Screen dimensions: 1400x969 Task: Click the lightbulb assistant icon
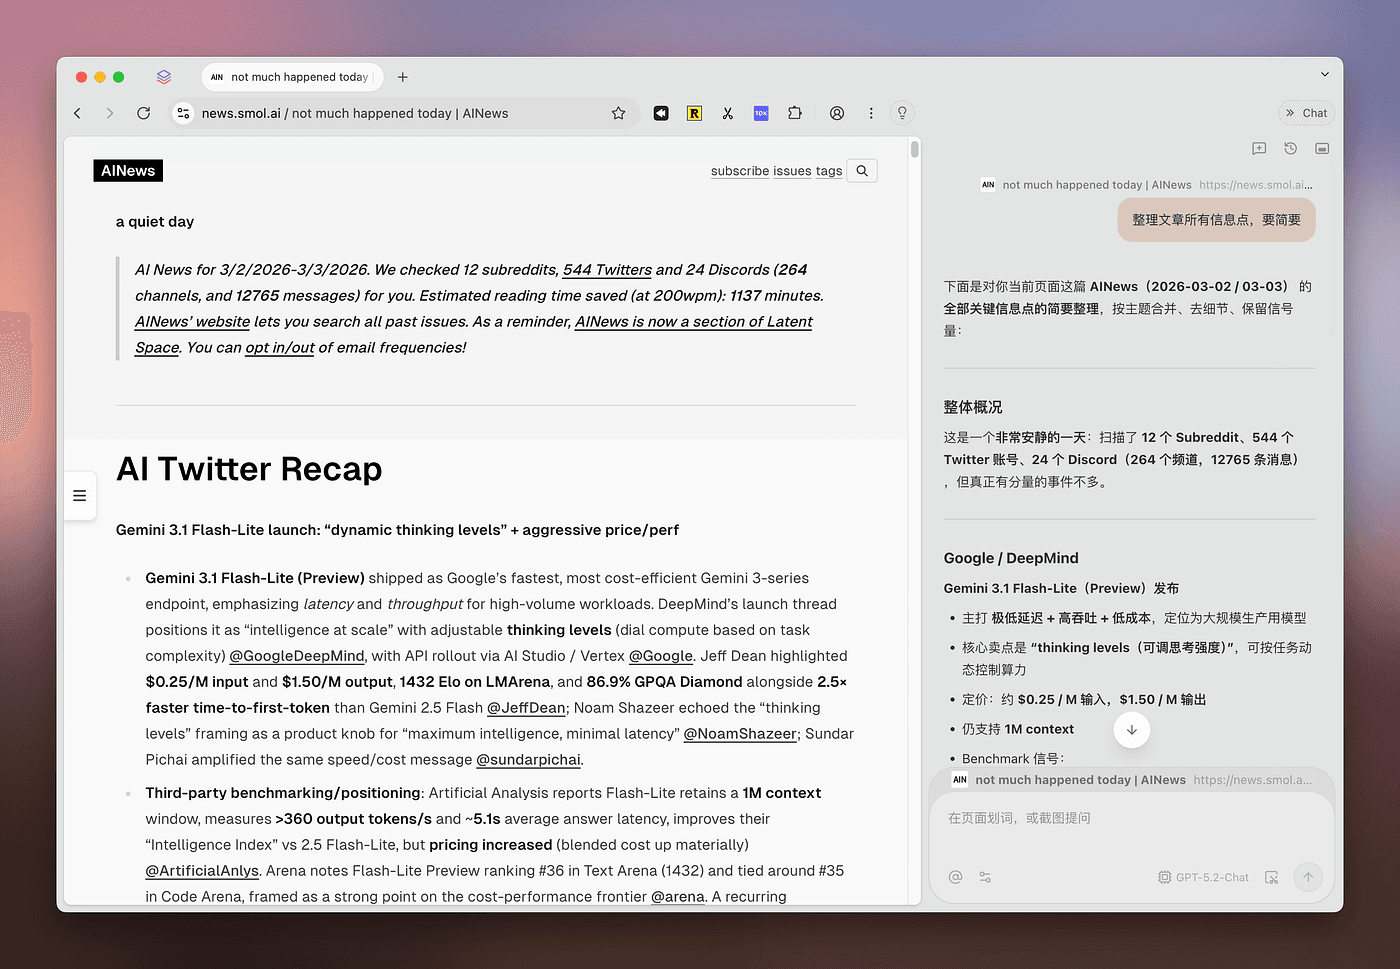902,113
